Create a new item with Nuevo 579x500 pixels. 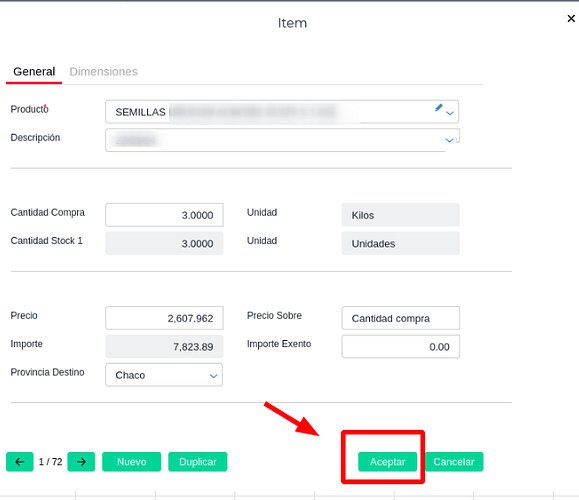tap(131, 462)
